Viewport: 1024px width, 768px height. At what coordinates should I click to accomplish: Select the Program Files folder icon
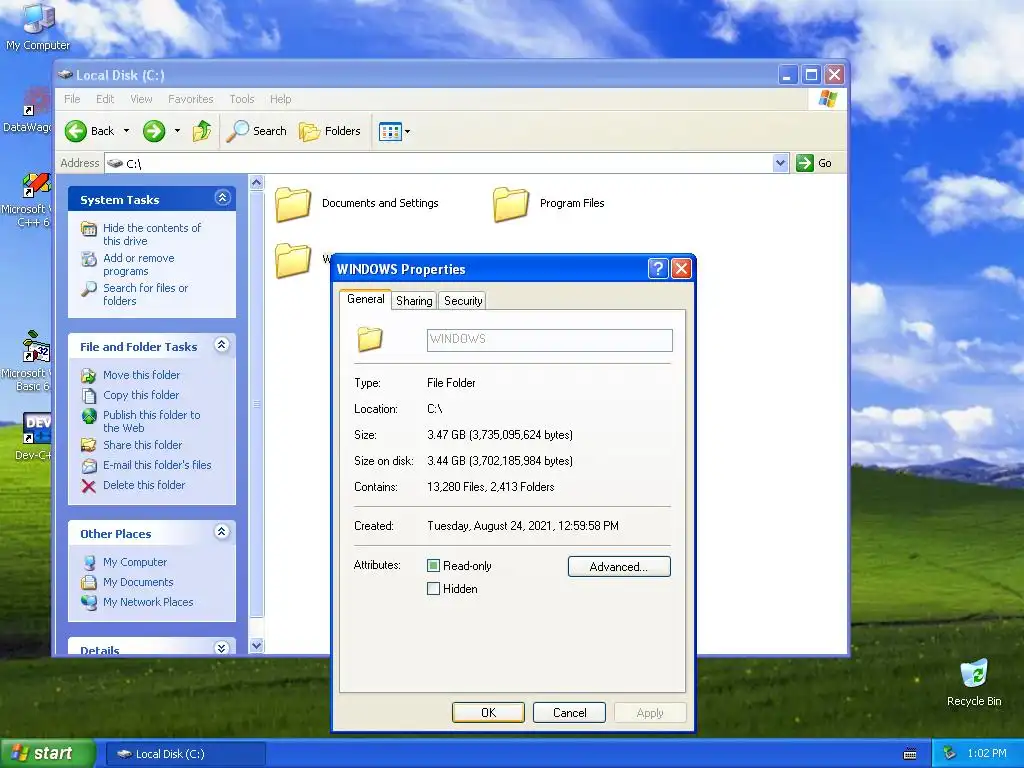coord(511,204)
